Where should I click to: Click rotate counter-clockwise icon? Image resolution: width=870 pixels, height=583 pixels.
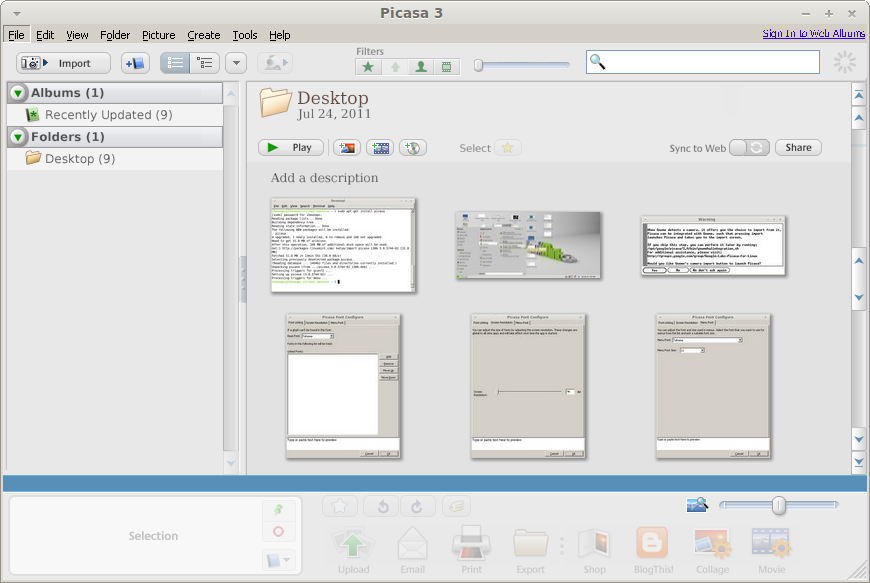coord(383,506)
